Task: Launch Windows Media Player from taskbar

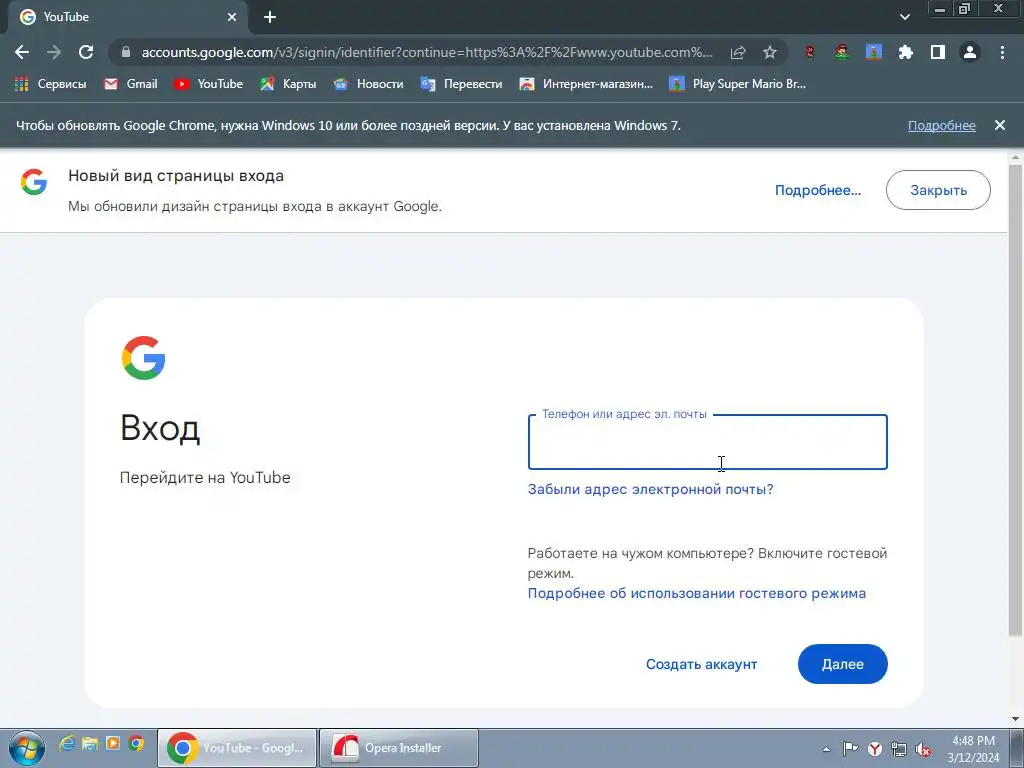Action: pyautogui.click(x=113, y=743)
